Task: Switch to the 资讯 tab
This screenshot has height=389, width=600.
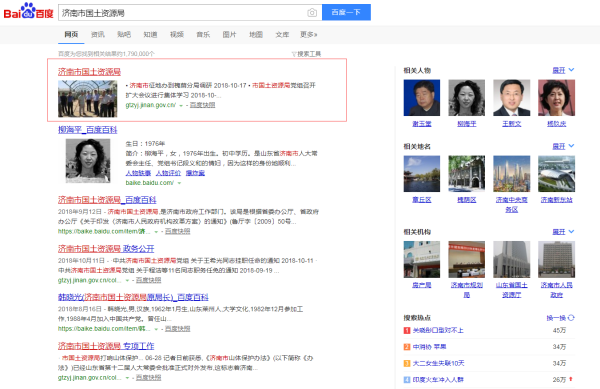Action: (x=98, y=34)
